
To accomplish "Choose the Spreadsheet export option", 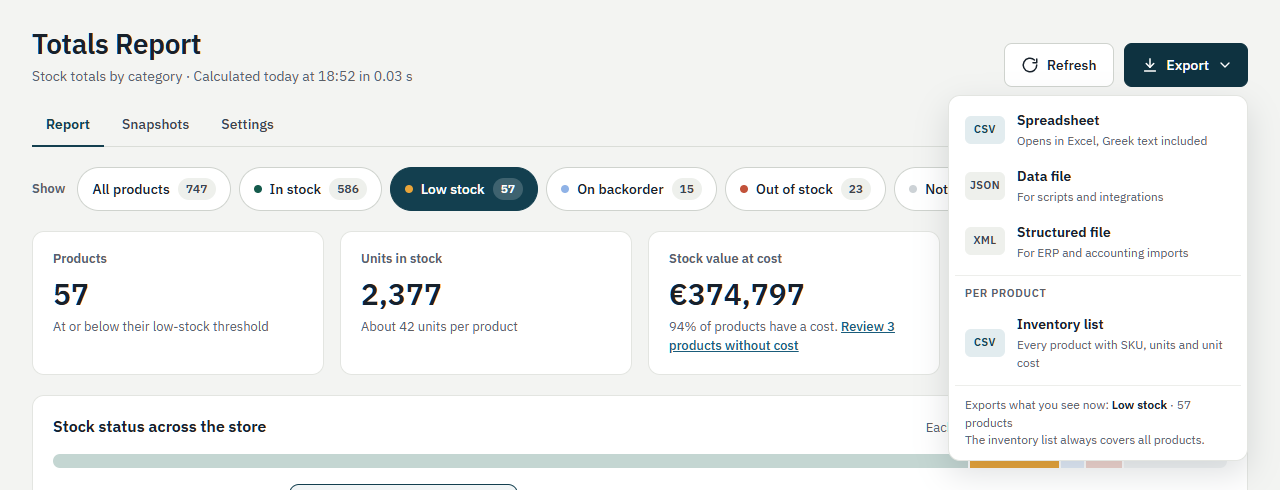I will [1098, 130].
